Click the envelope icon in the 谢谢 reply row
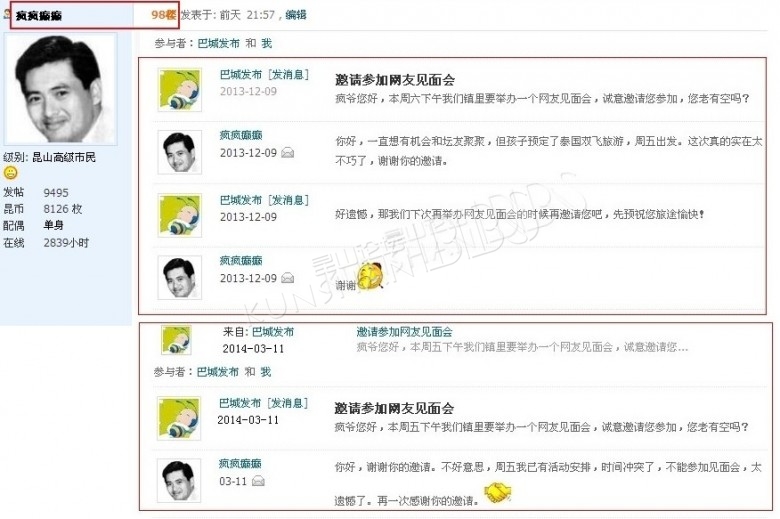 tap(288, 278)
